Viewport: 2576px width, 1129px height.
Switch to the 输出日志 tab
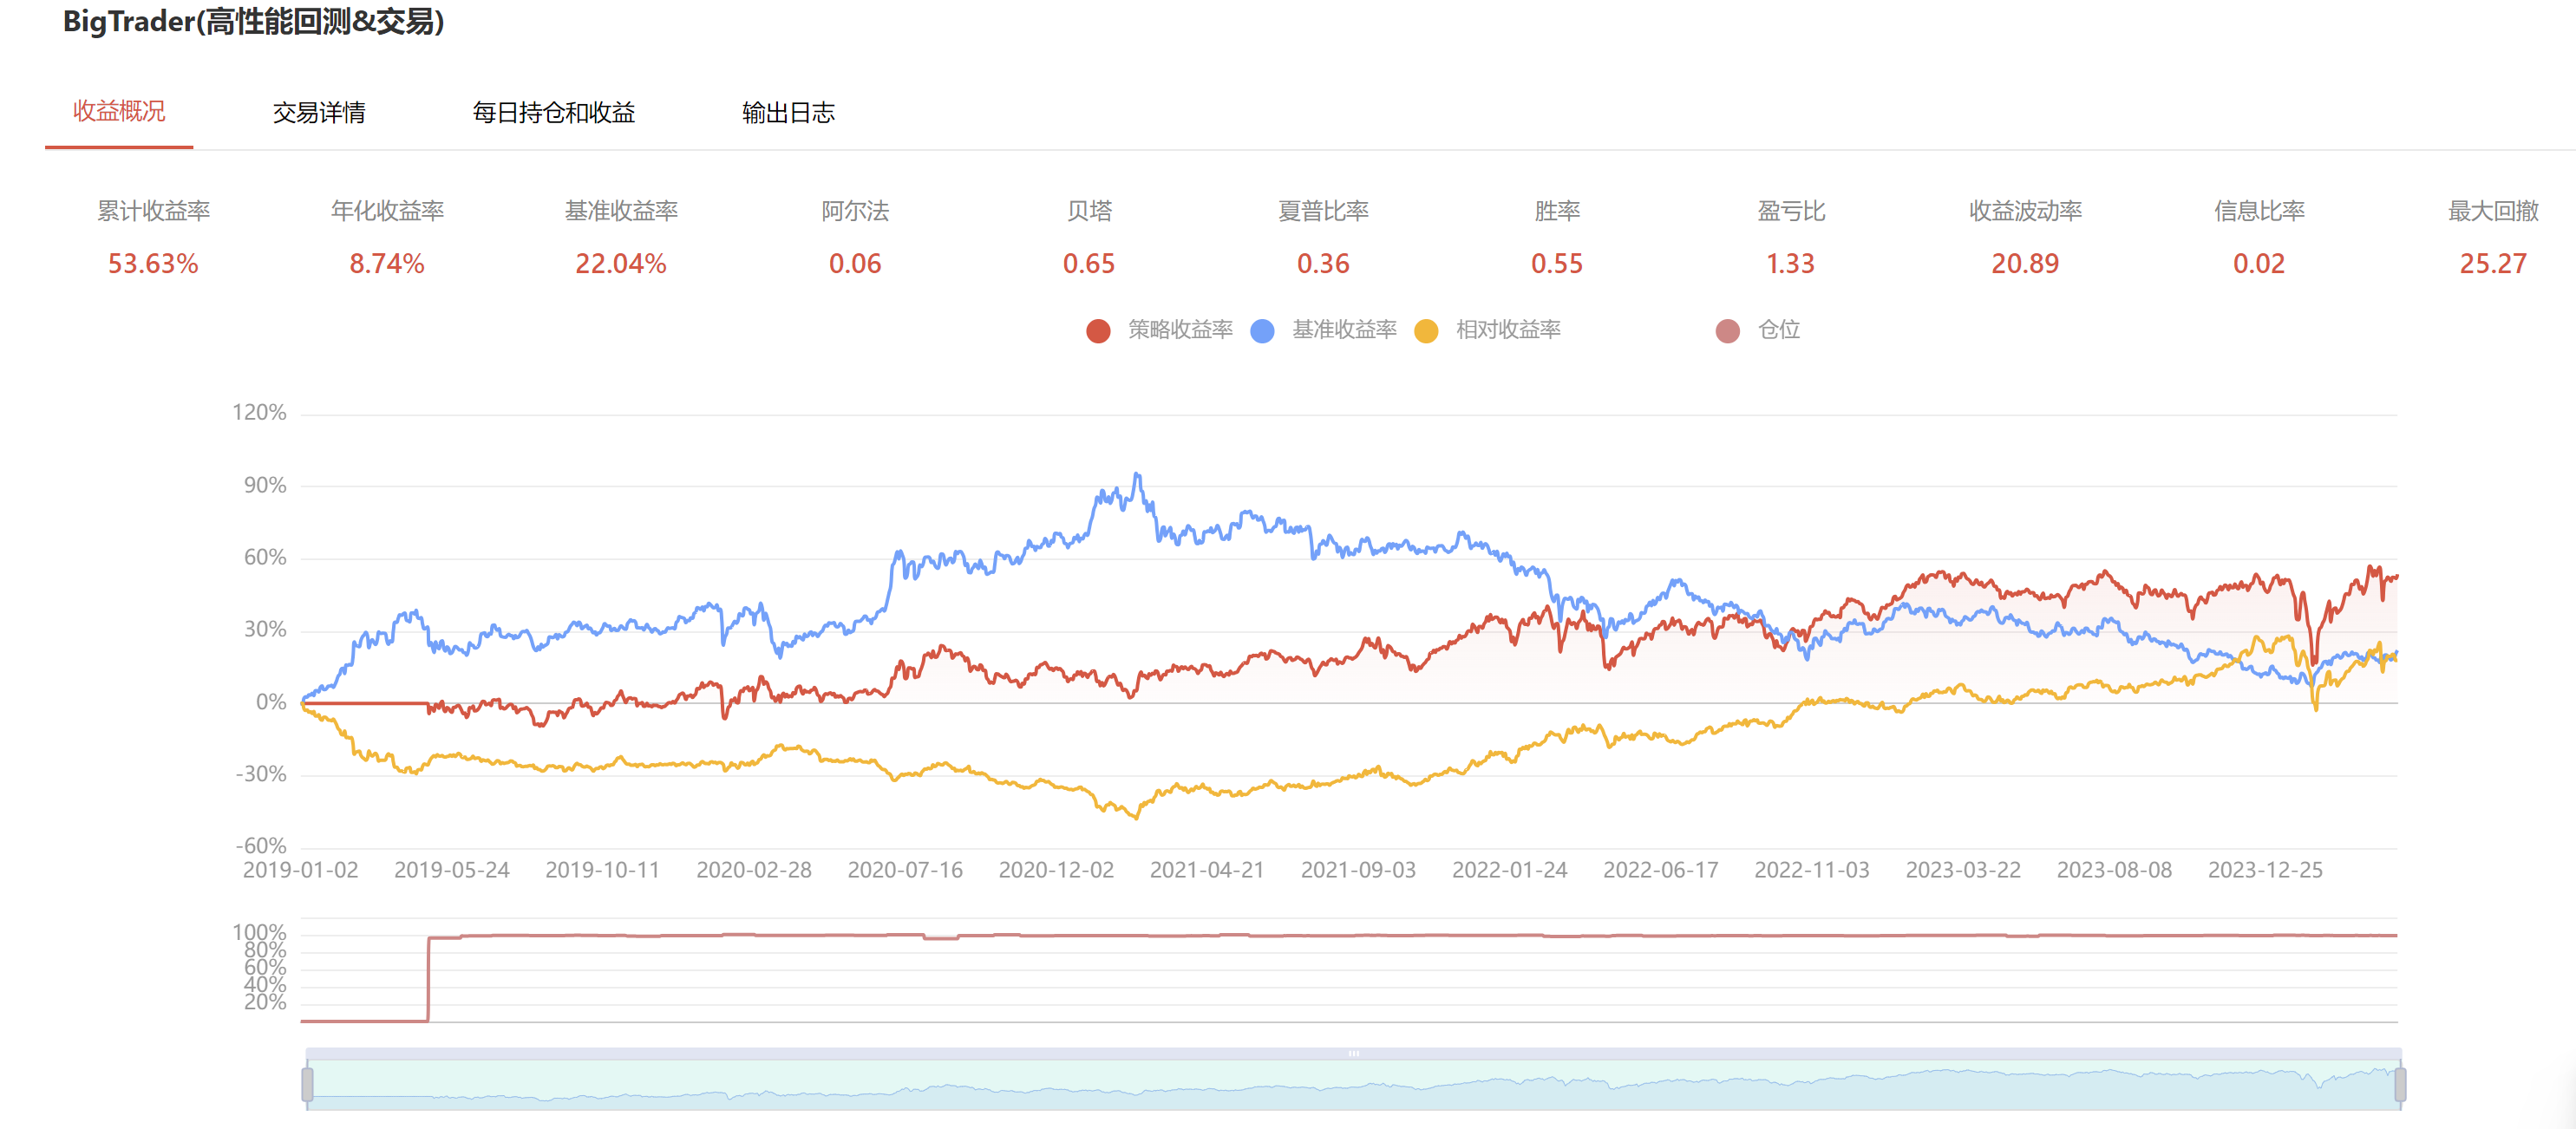point(788,112)
